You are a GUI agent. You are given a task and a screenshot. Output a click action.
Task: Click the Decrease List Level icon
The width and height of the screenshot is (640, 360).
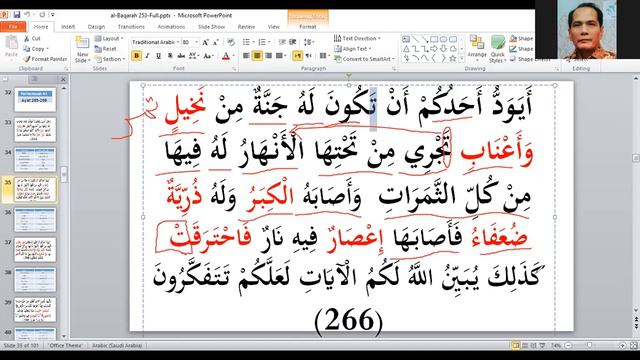(x=282, y=42)
